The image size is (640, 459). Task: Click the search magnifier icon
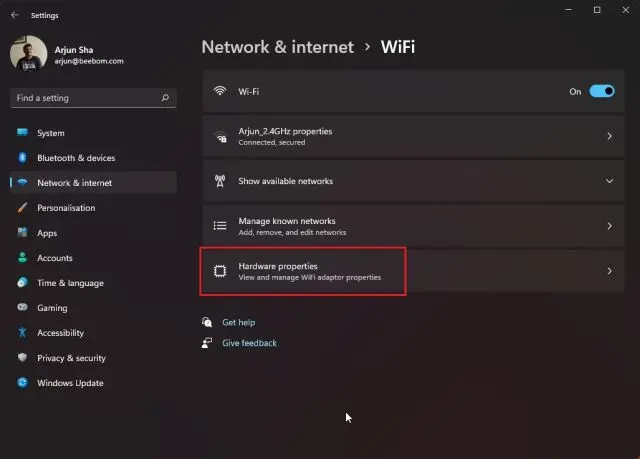(165, 98)
